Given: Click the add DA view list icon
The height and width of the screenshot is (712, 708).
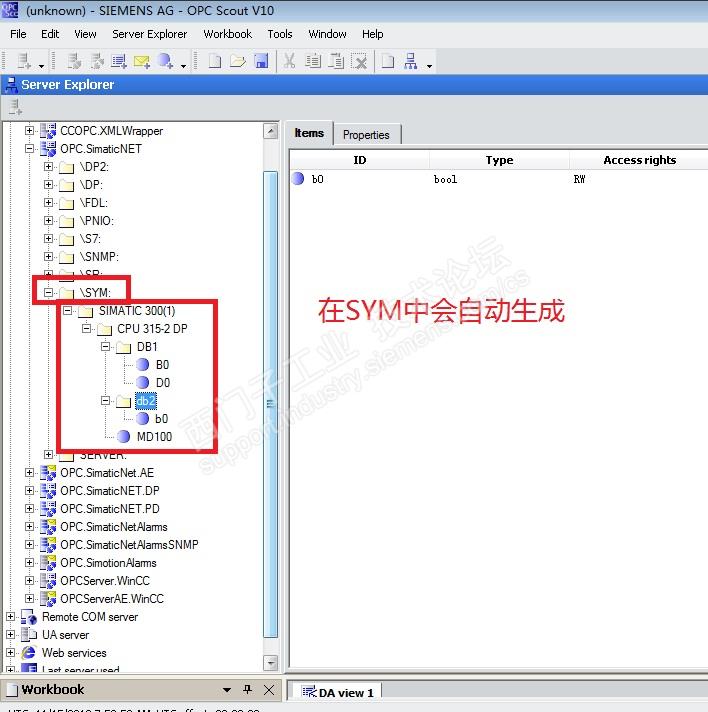Looking at the screenshot, I should pyautogui.click(x=119, y=61).
